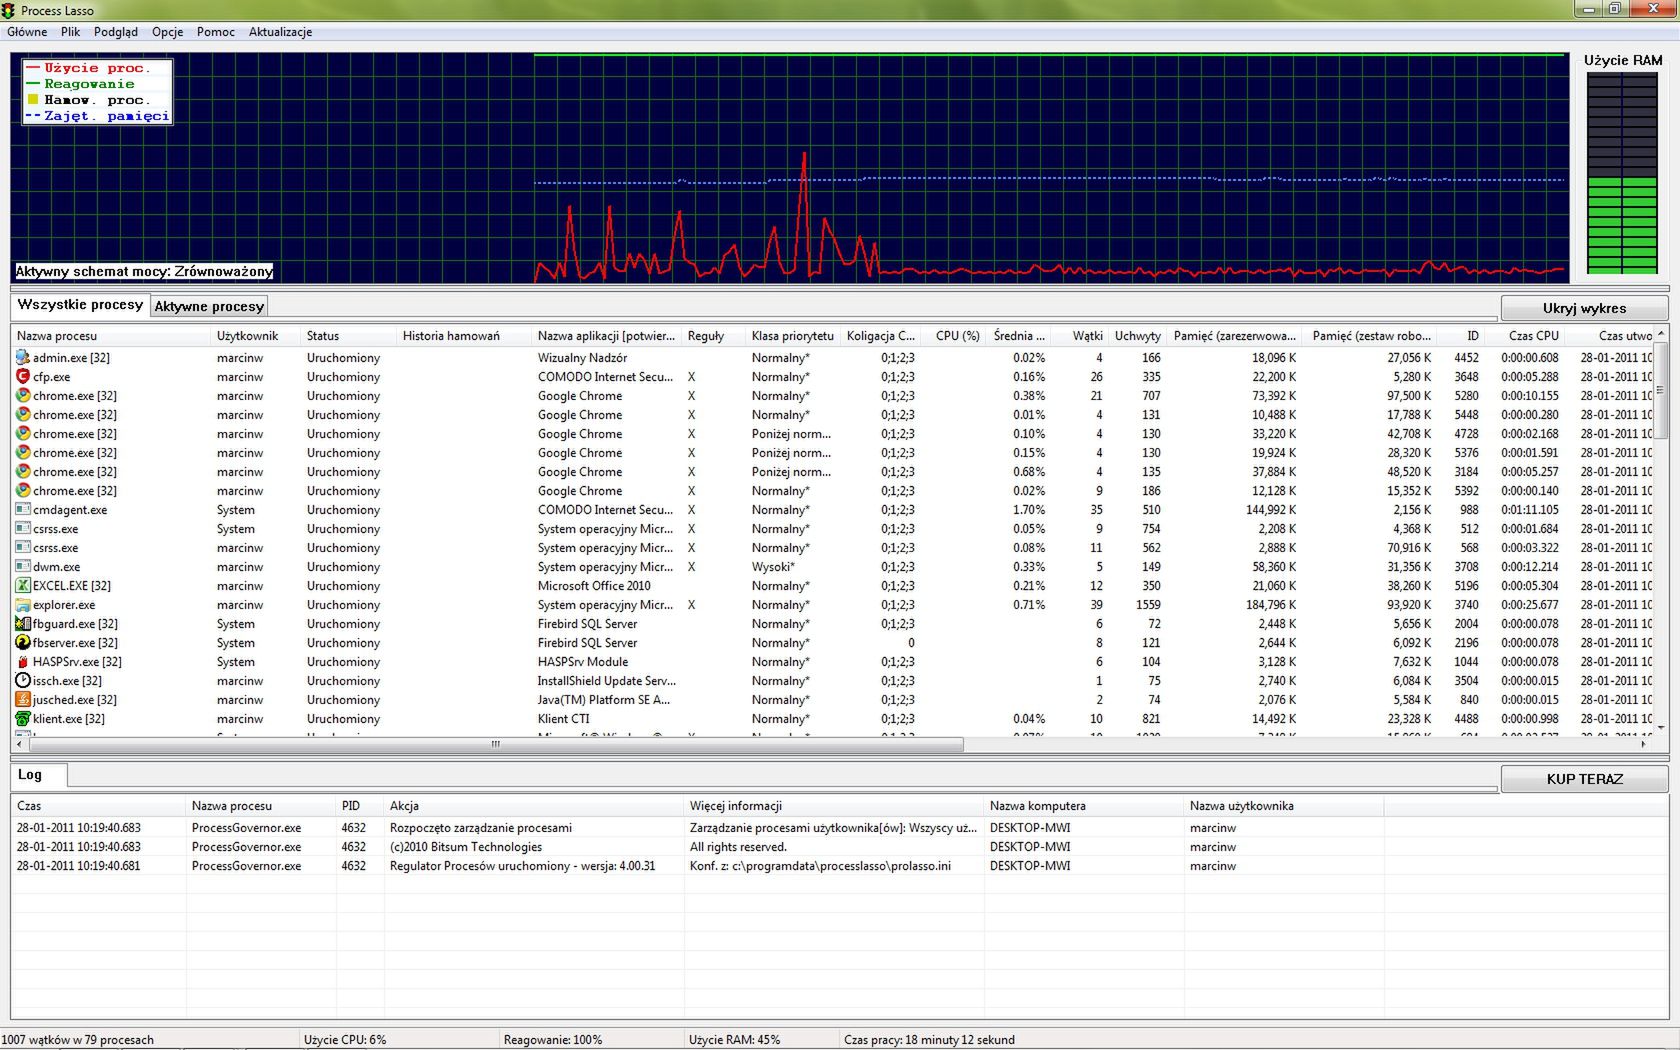Image resolution: width=1680 pixels, height=1050 pixels.
Task: Open the Aktualizacje menu
Action: tap(280, 32)
